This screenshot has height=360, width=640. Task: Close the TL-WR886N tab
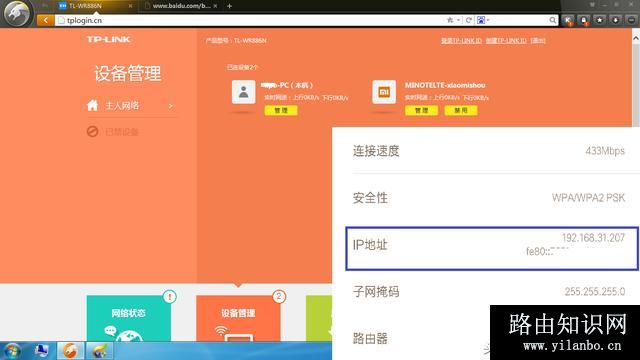pos(130,6)
